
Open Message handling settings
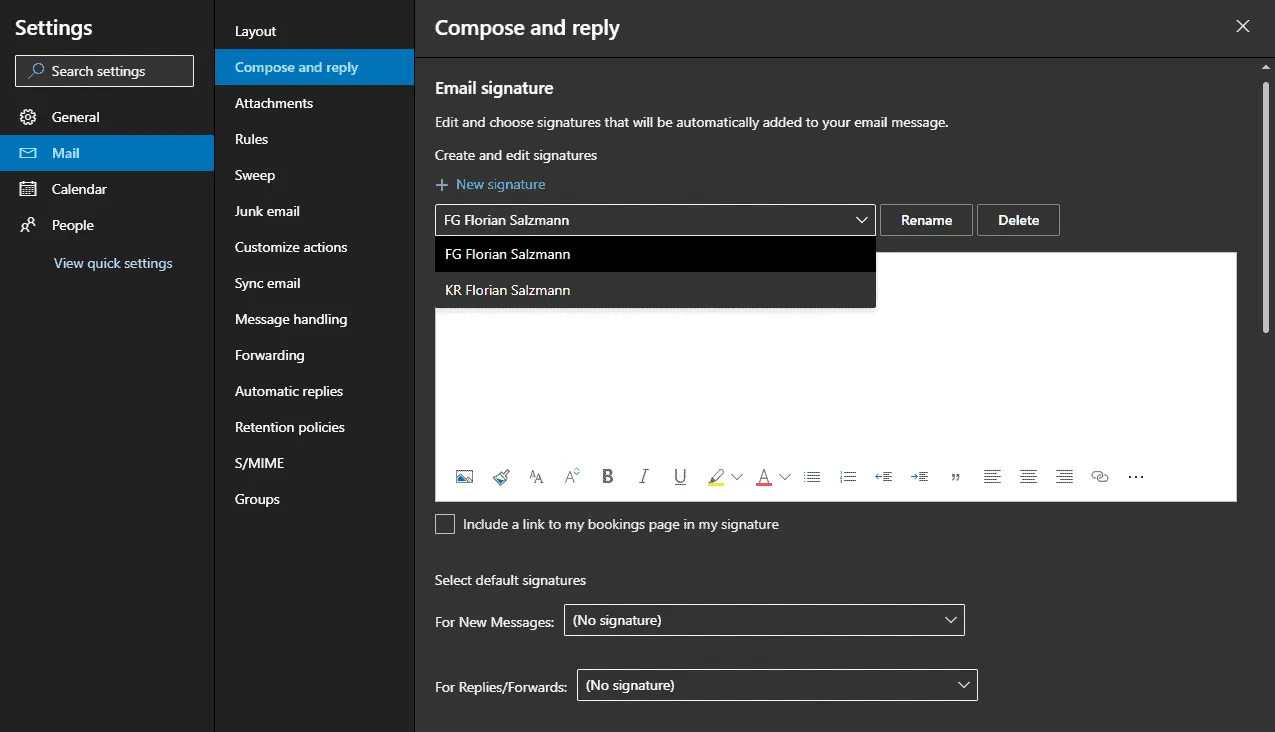[314, 319]
